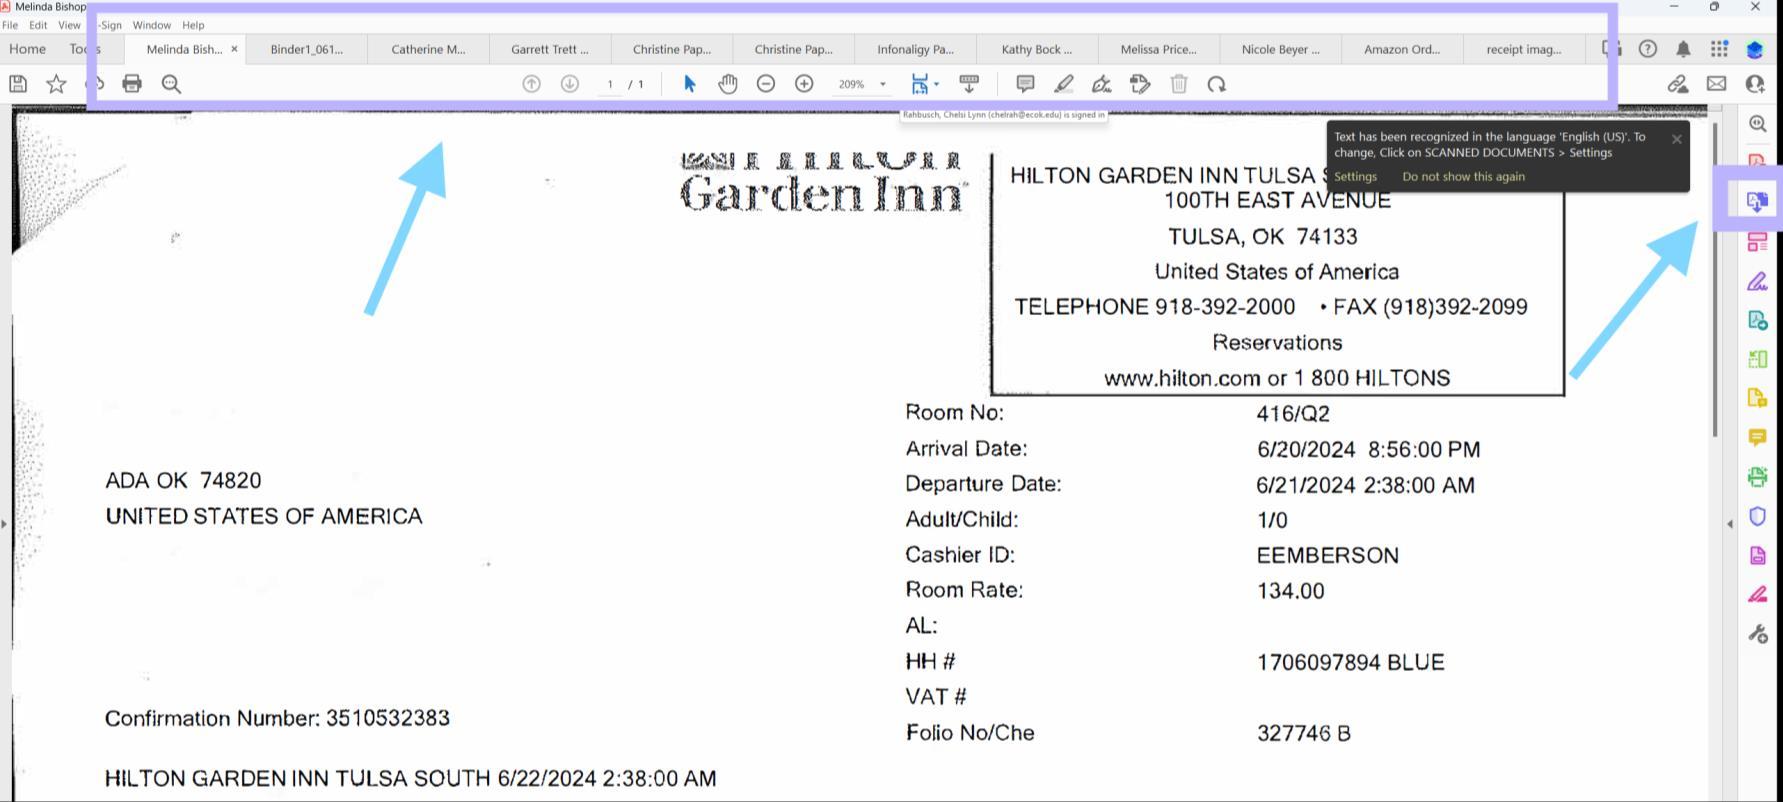Open the More Tools wrench icon
1783x802 pixels.
(1757, 633)
